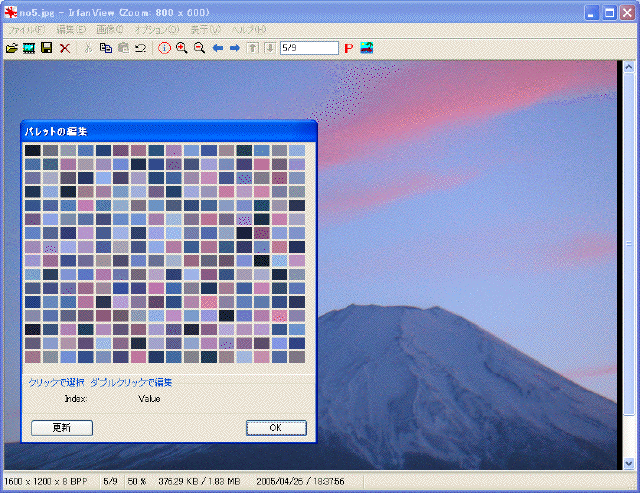Screen dimensions: 640x493
Task: Click the red P properties icon
Action: (x=349, y=48)
